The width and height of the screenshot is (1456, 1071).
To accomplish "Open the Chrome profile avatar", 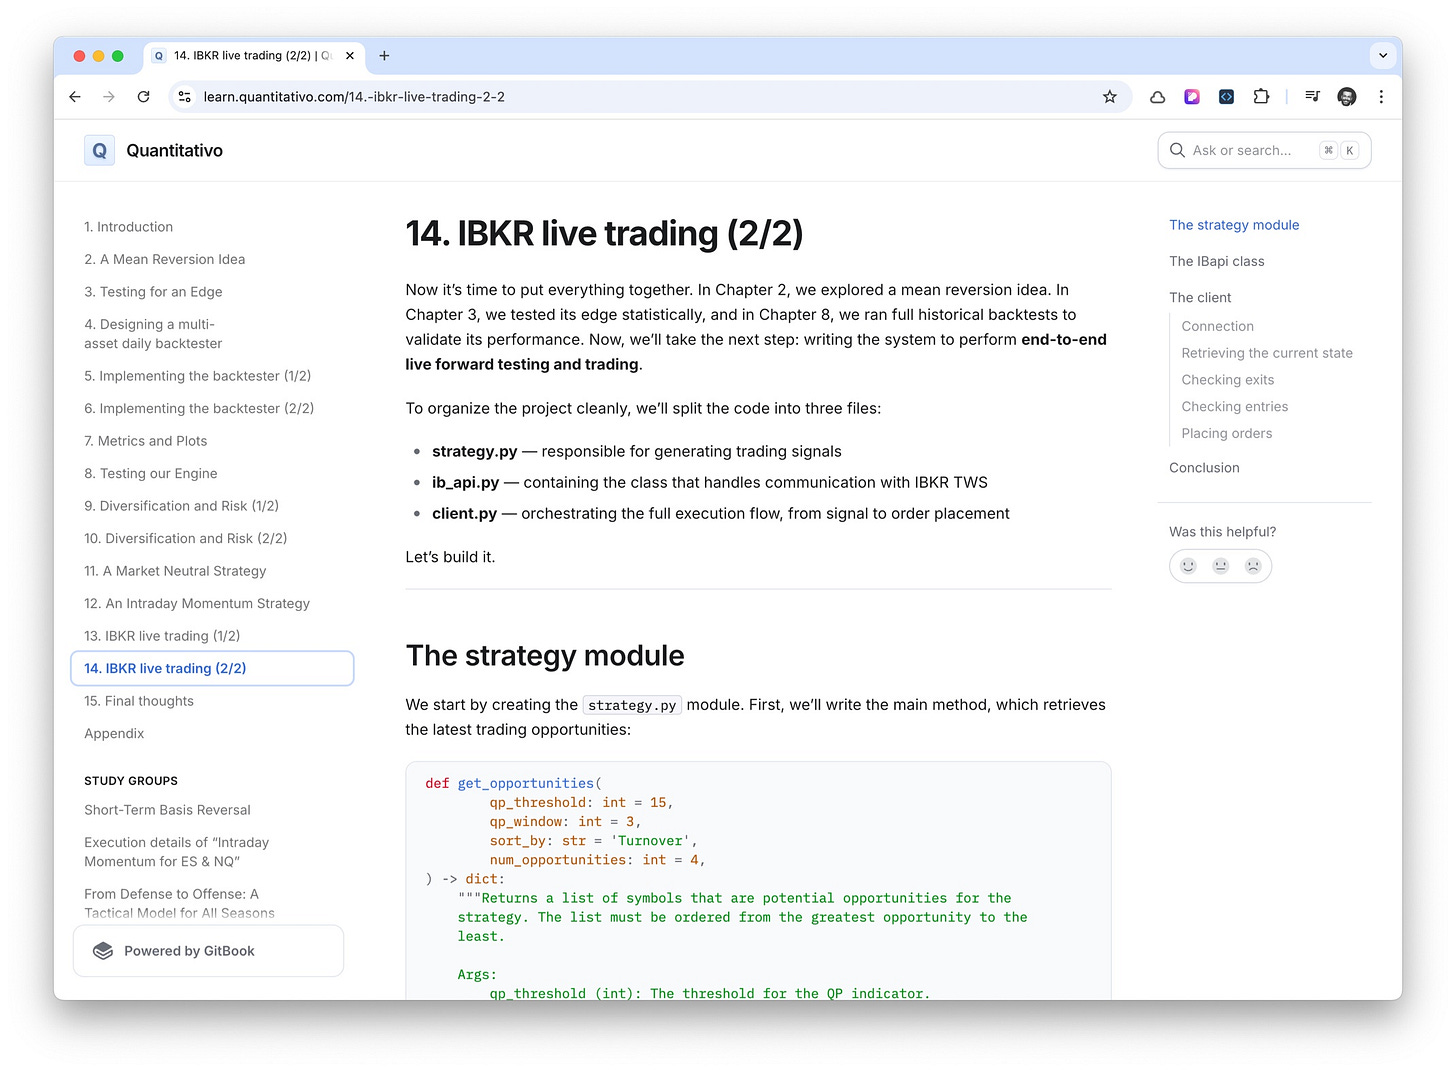I will (1347, 97).
